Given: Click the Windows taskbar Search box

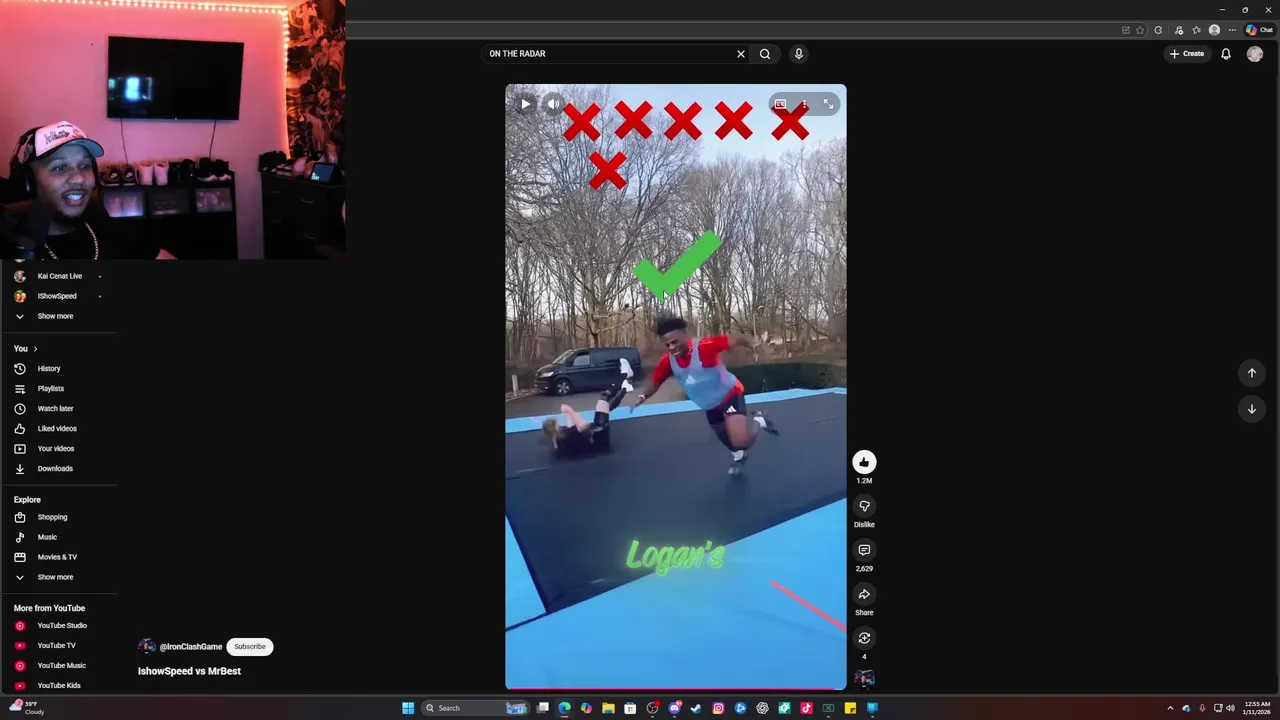Looking at the screenshot, I should point(474,708).
